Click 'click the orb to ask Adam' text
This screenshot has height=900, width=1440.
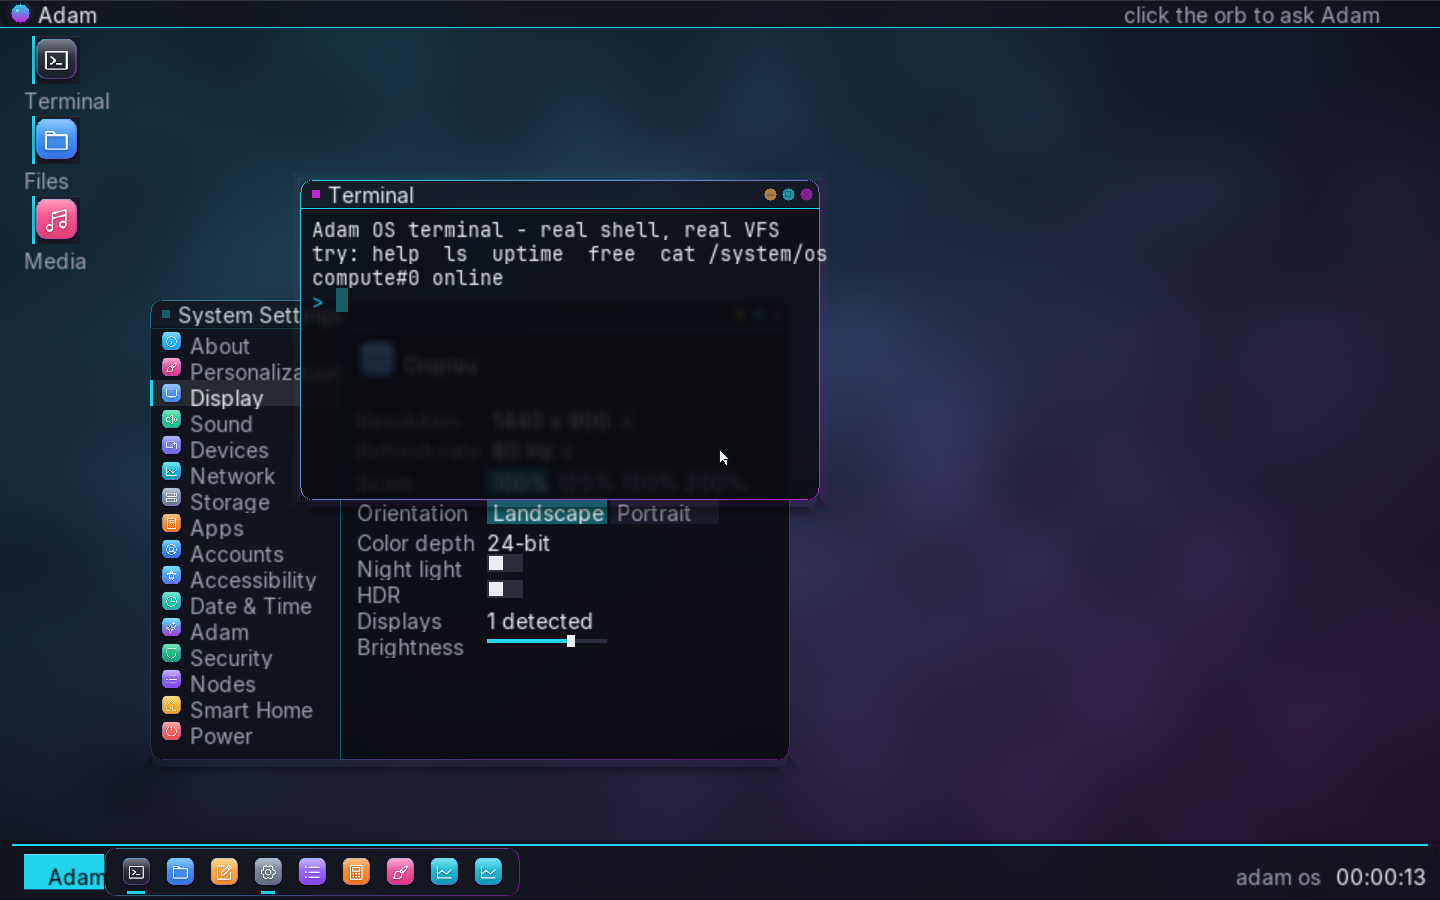coord(1251,15)
